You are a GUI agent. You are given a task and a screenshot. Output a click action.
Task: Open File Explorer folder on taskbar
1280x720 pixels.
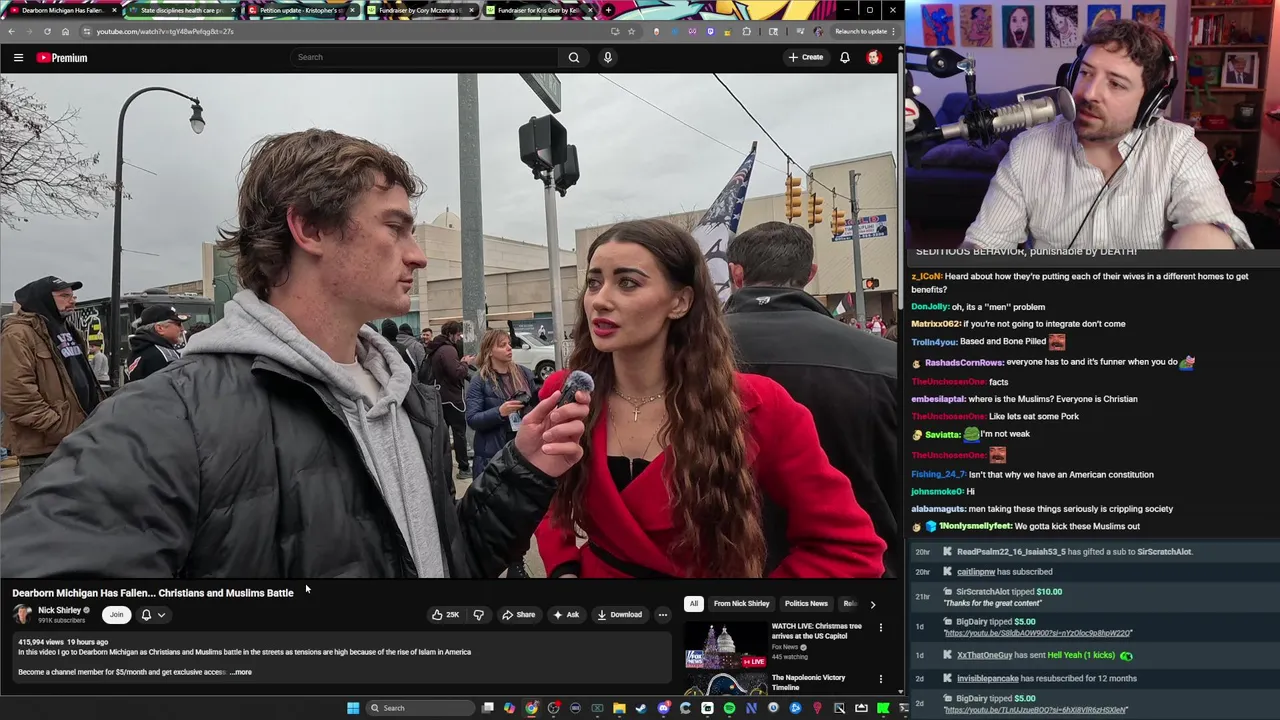(619, 708)
